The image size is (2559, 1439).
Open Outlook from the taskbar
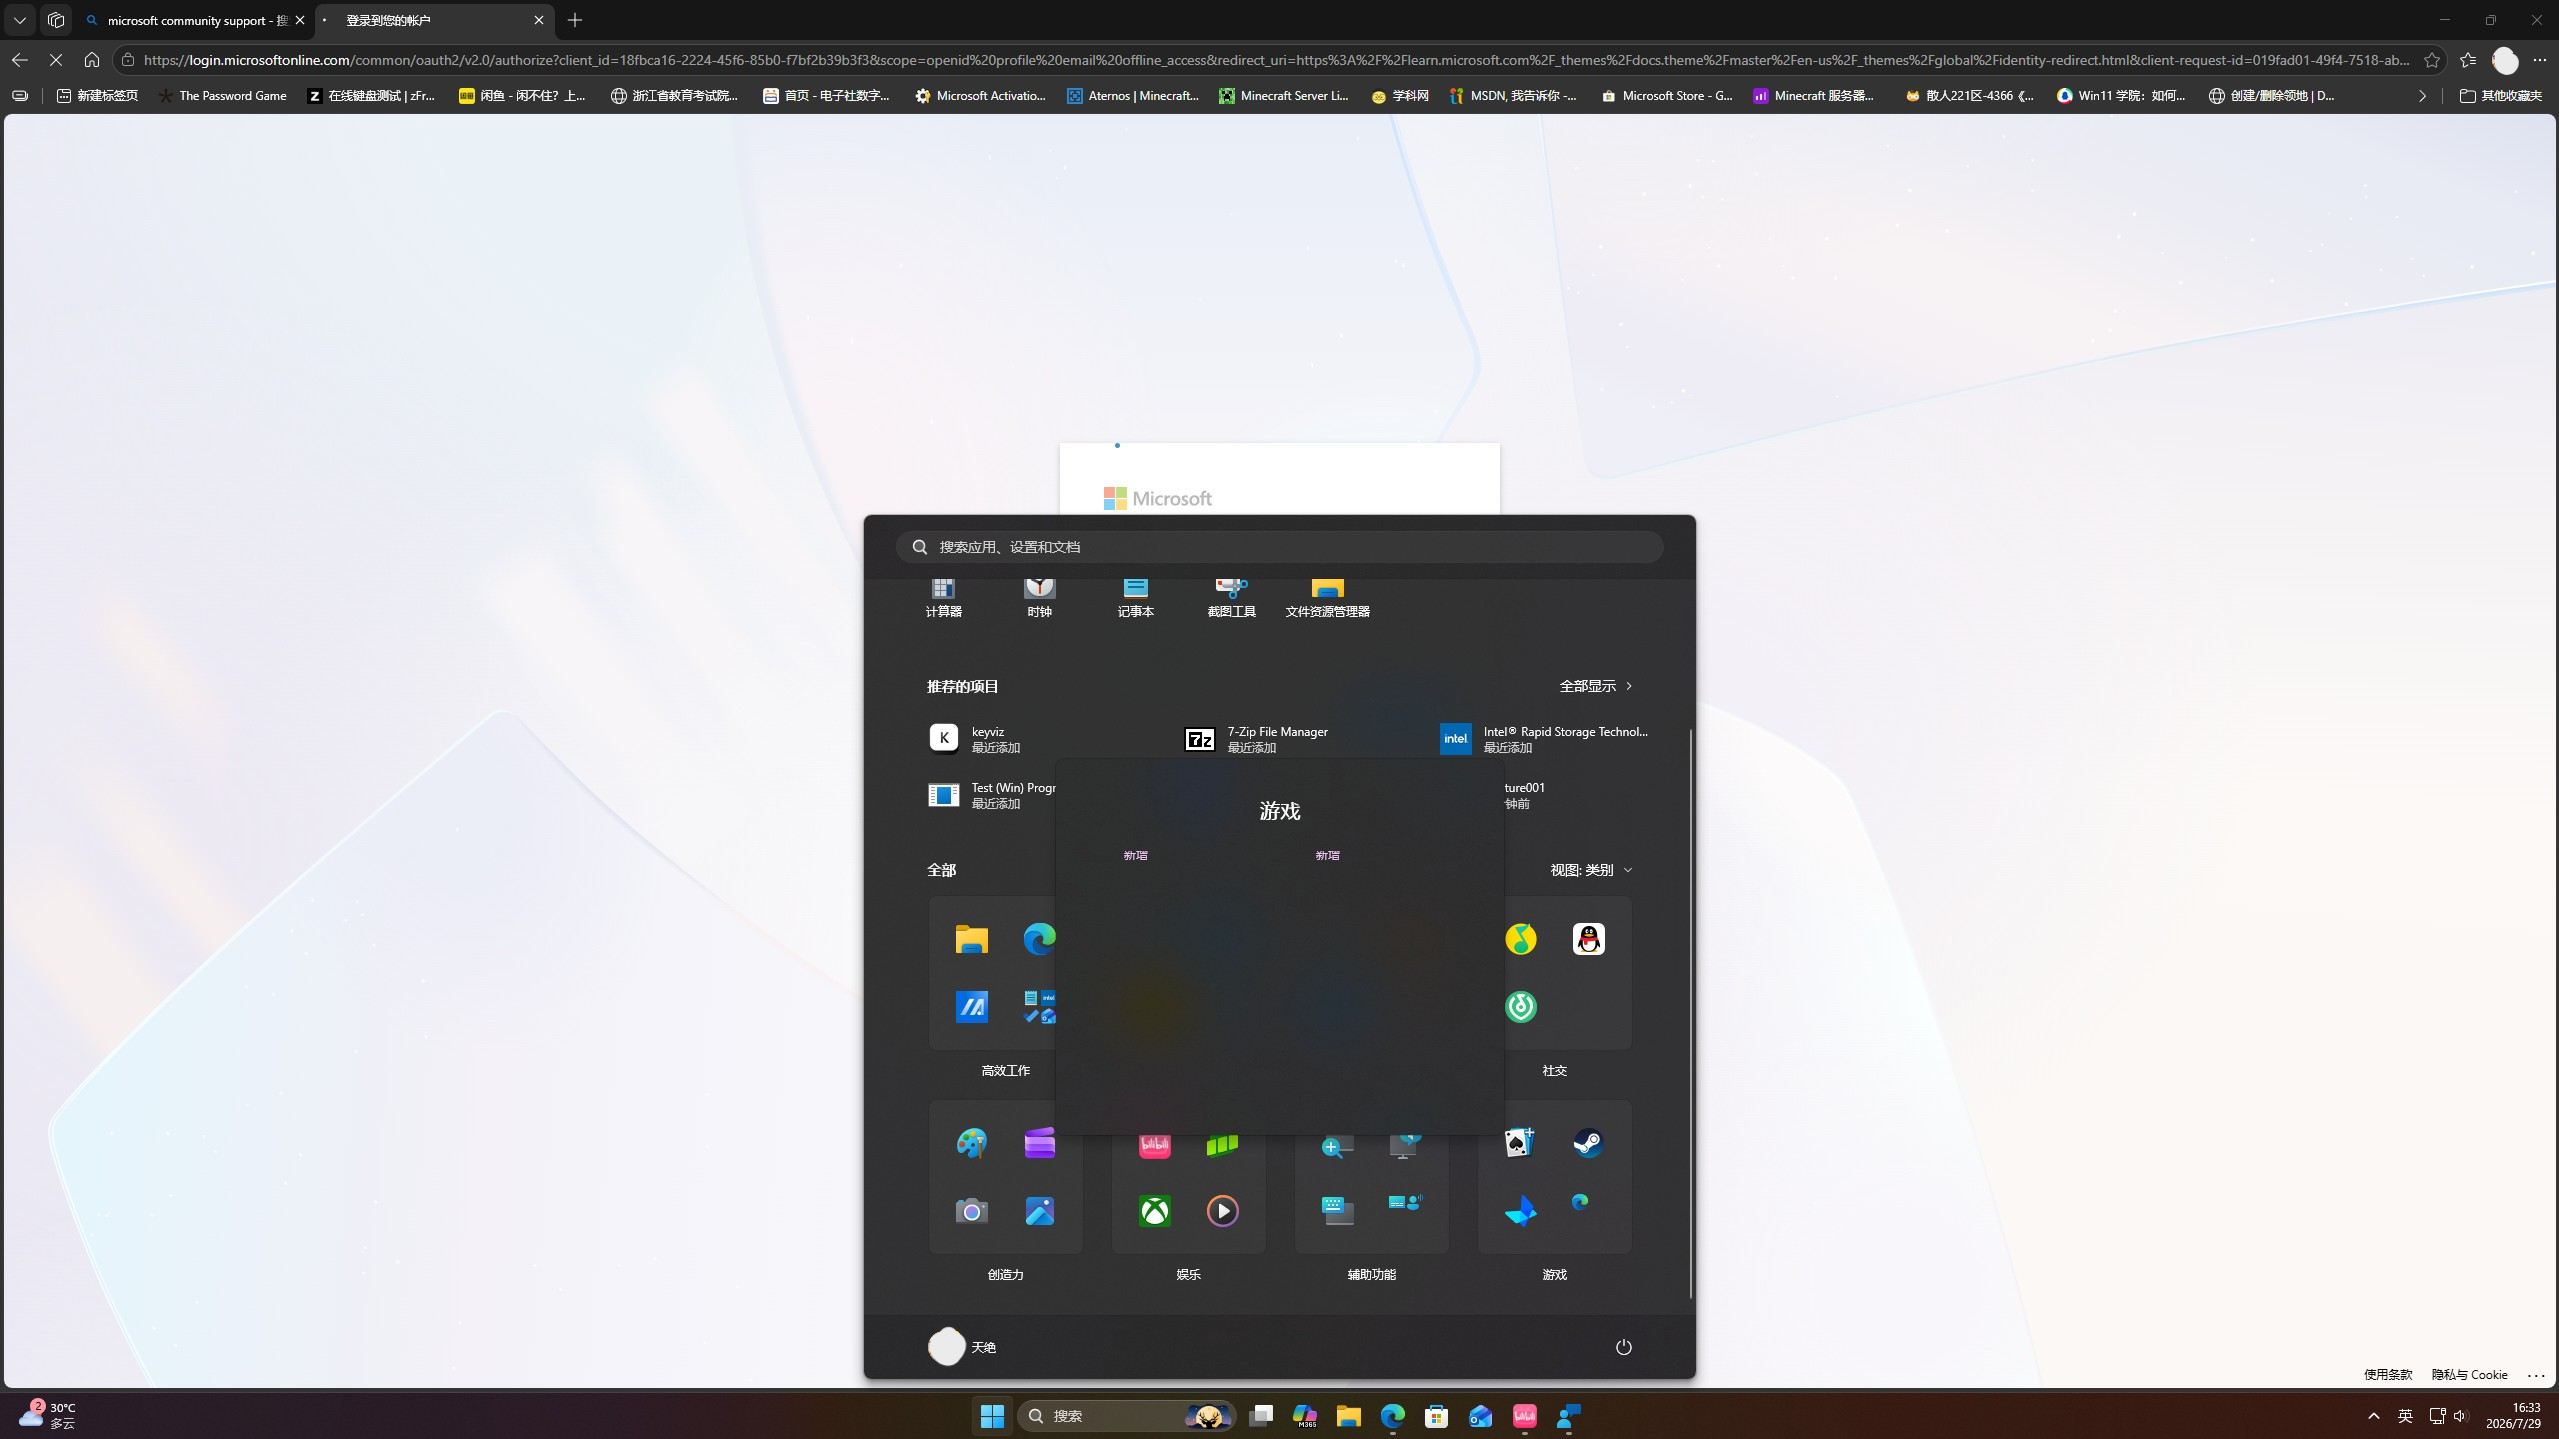(x=1480, y=1416)
